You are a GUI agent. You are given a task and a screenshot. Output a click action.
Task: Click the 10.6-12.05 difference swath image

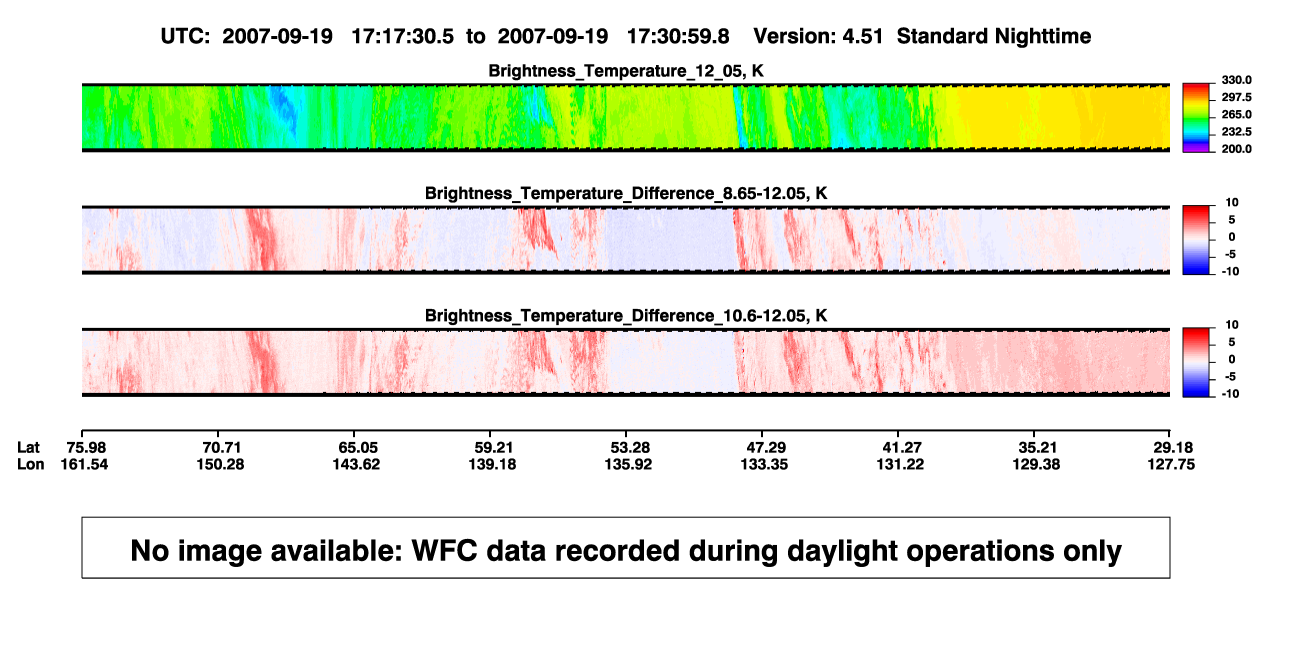pos(626,362)
